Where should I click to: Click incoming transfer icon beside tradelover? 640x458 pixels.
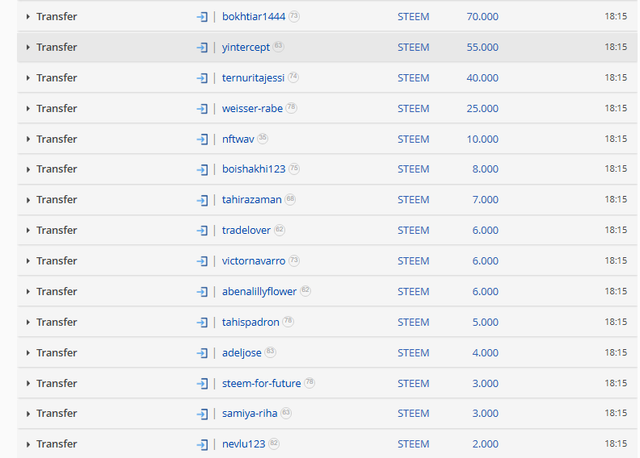[x=202, y=231]
